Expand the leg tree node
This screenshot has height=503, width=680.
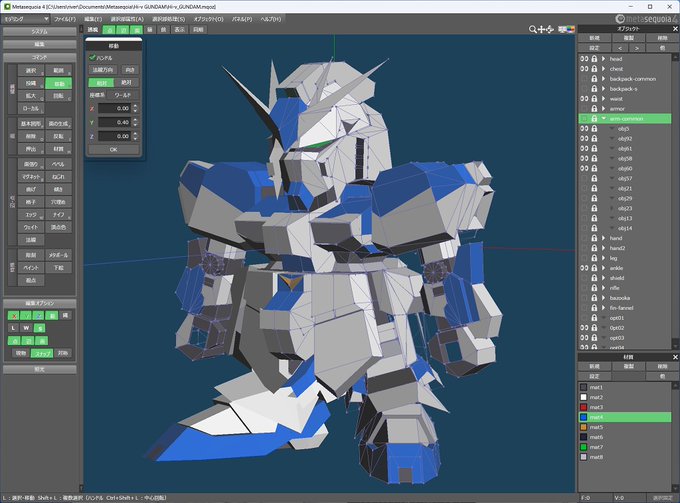[603, 258]
